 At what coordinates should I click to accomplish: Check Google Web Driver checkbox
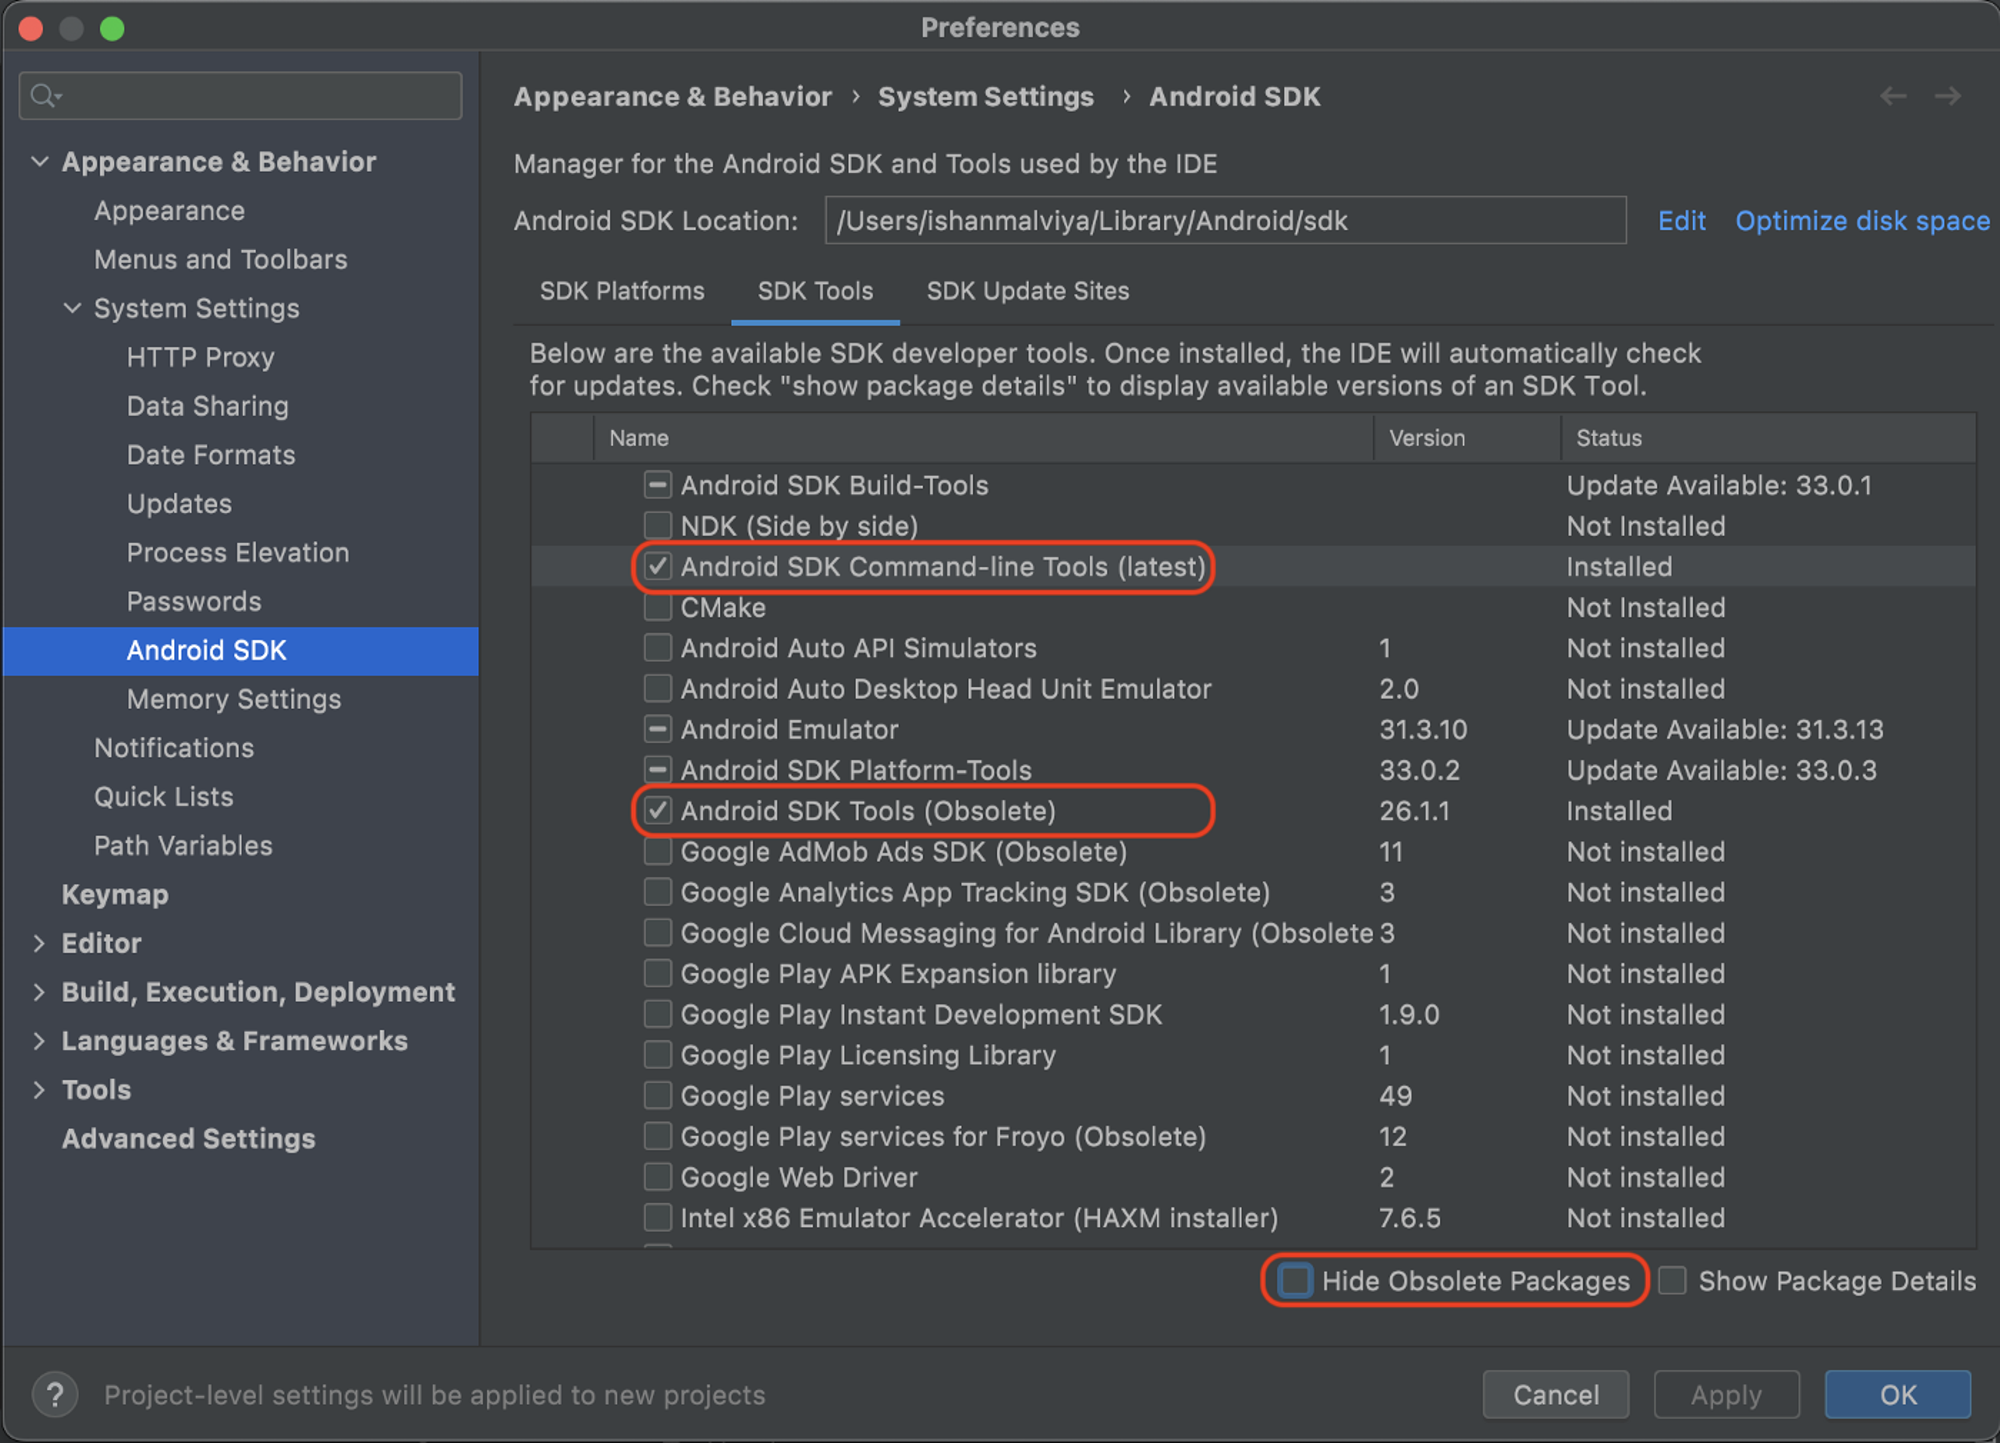(x=657, y=1177)
